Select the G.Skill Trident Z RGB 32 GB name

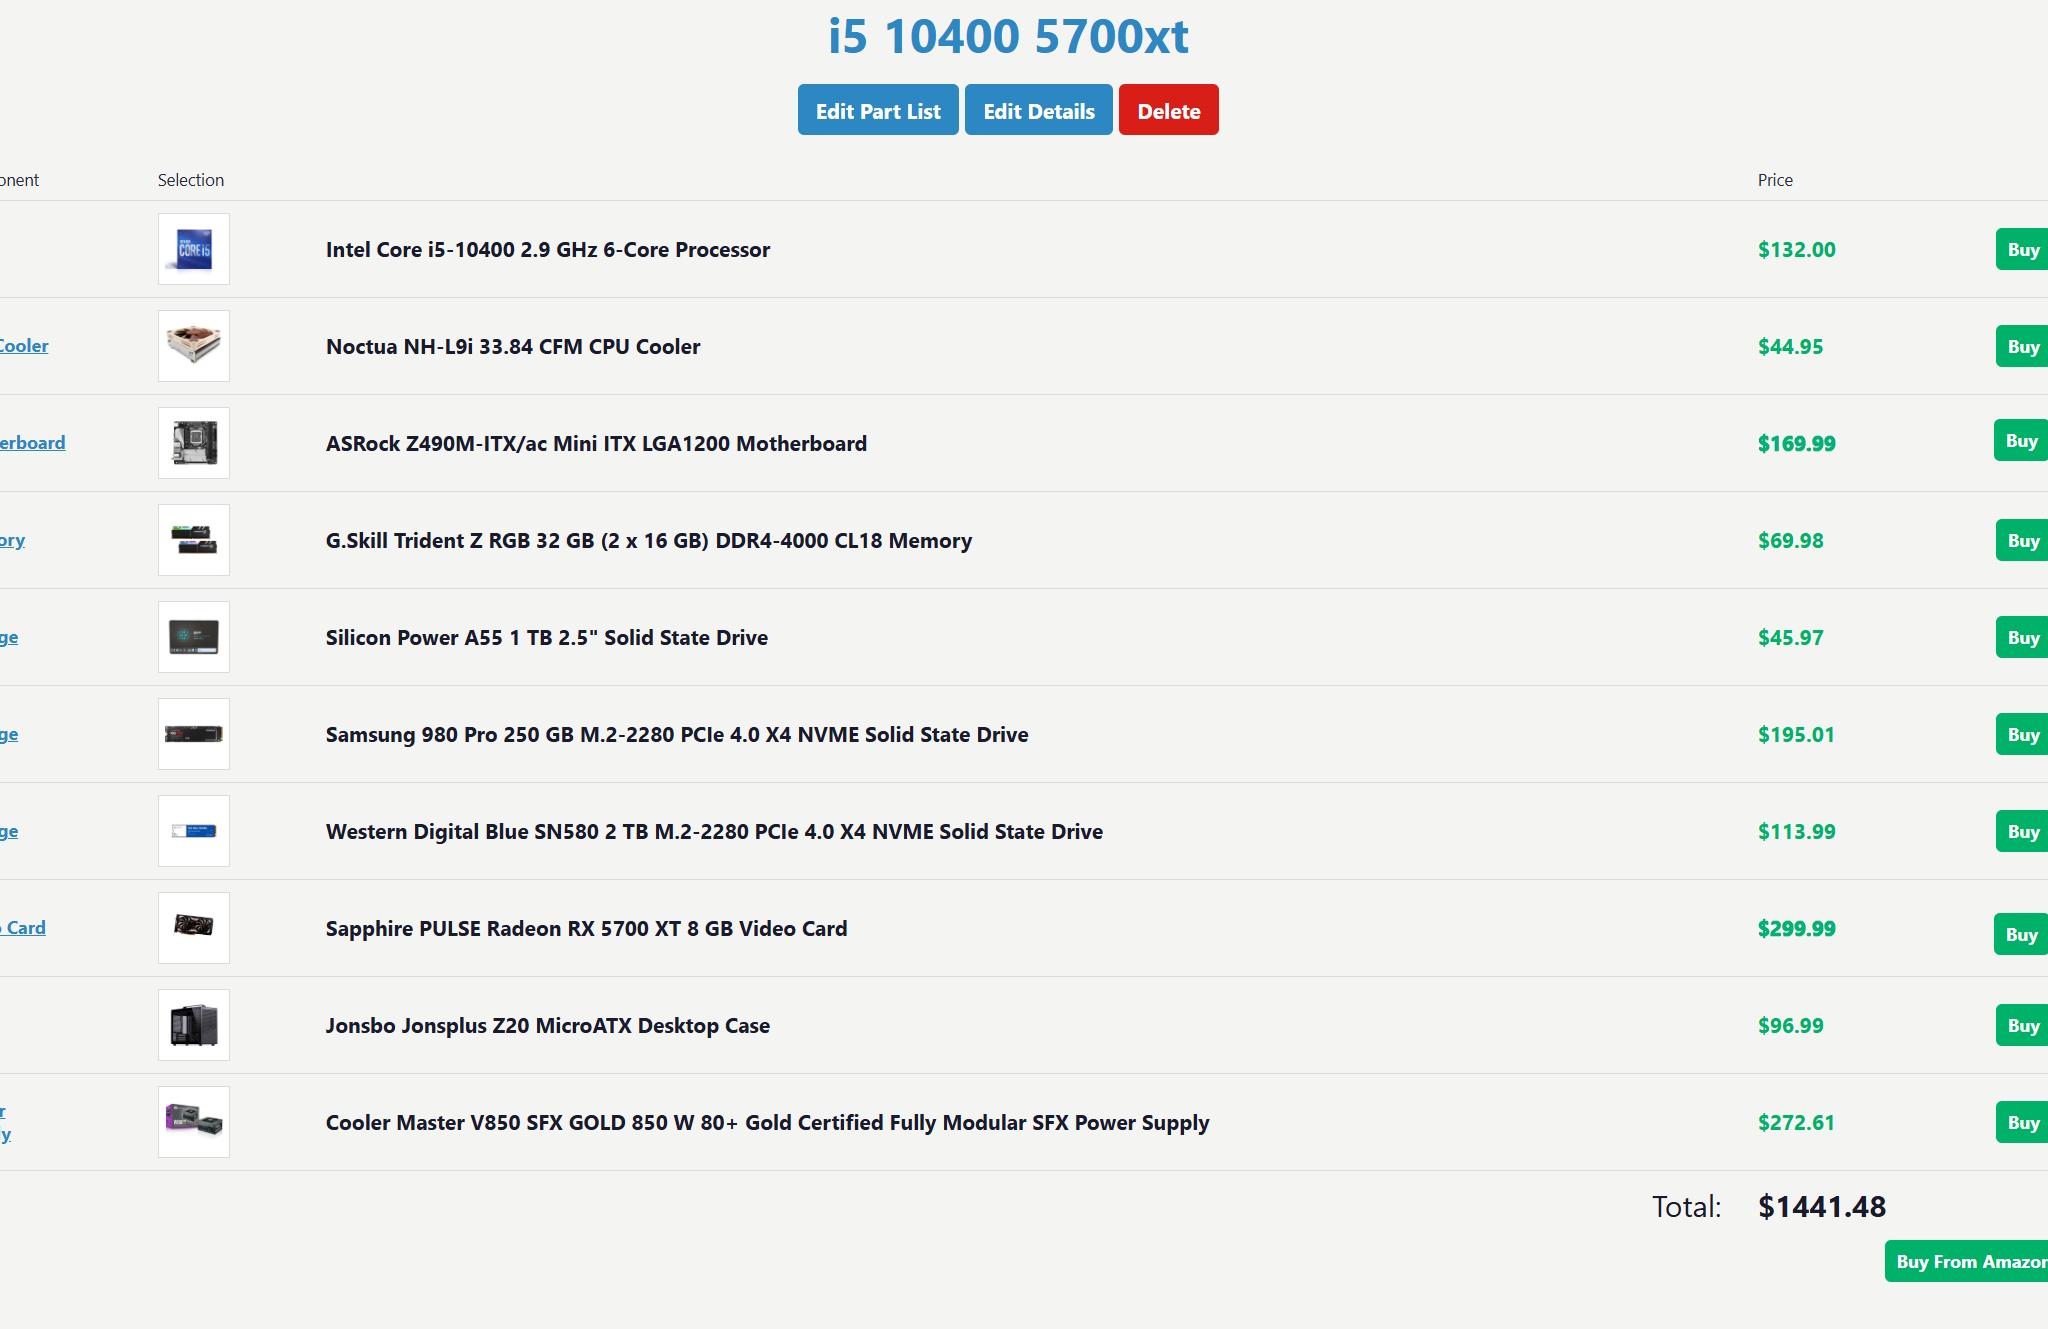click(649, 540)
